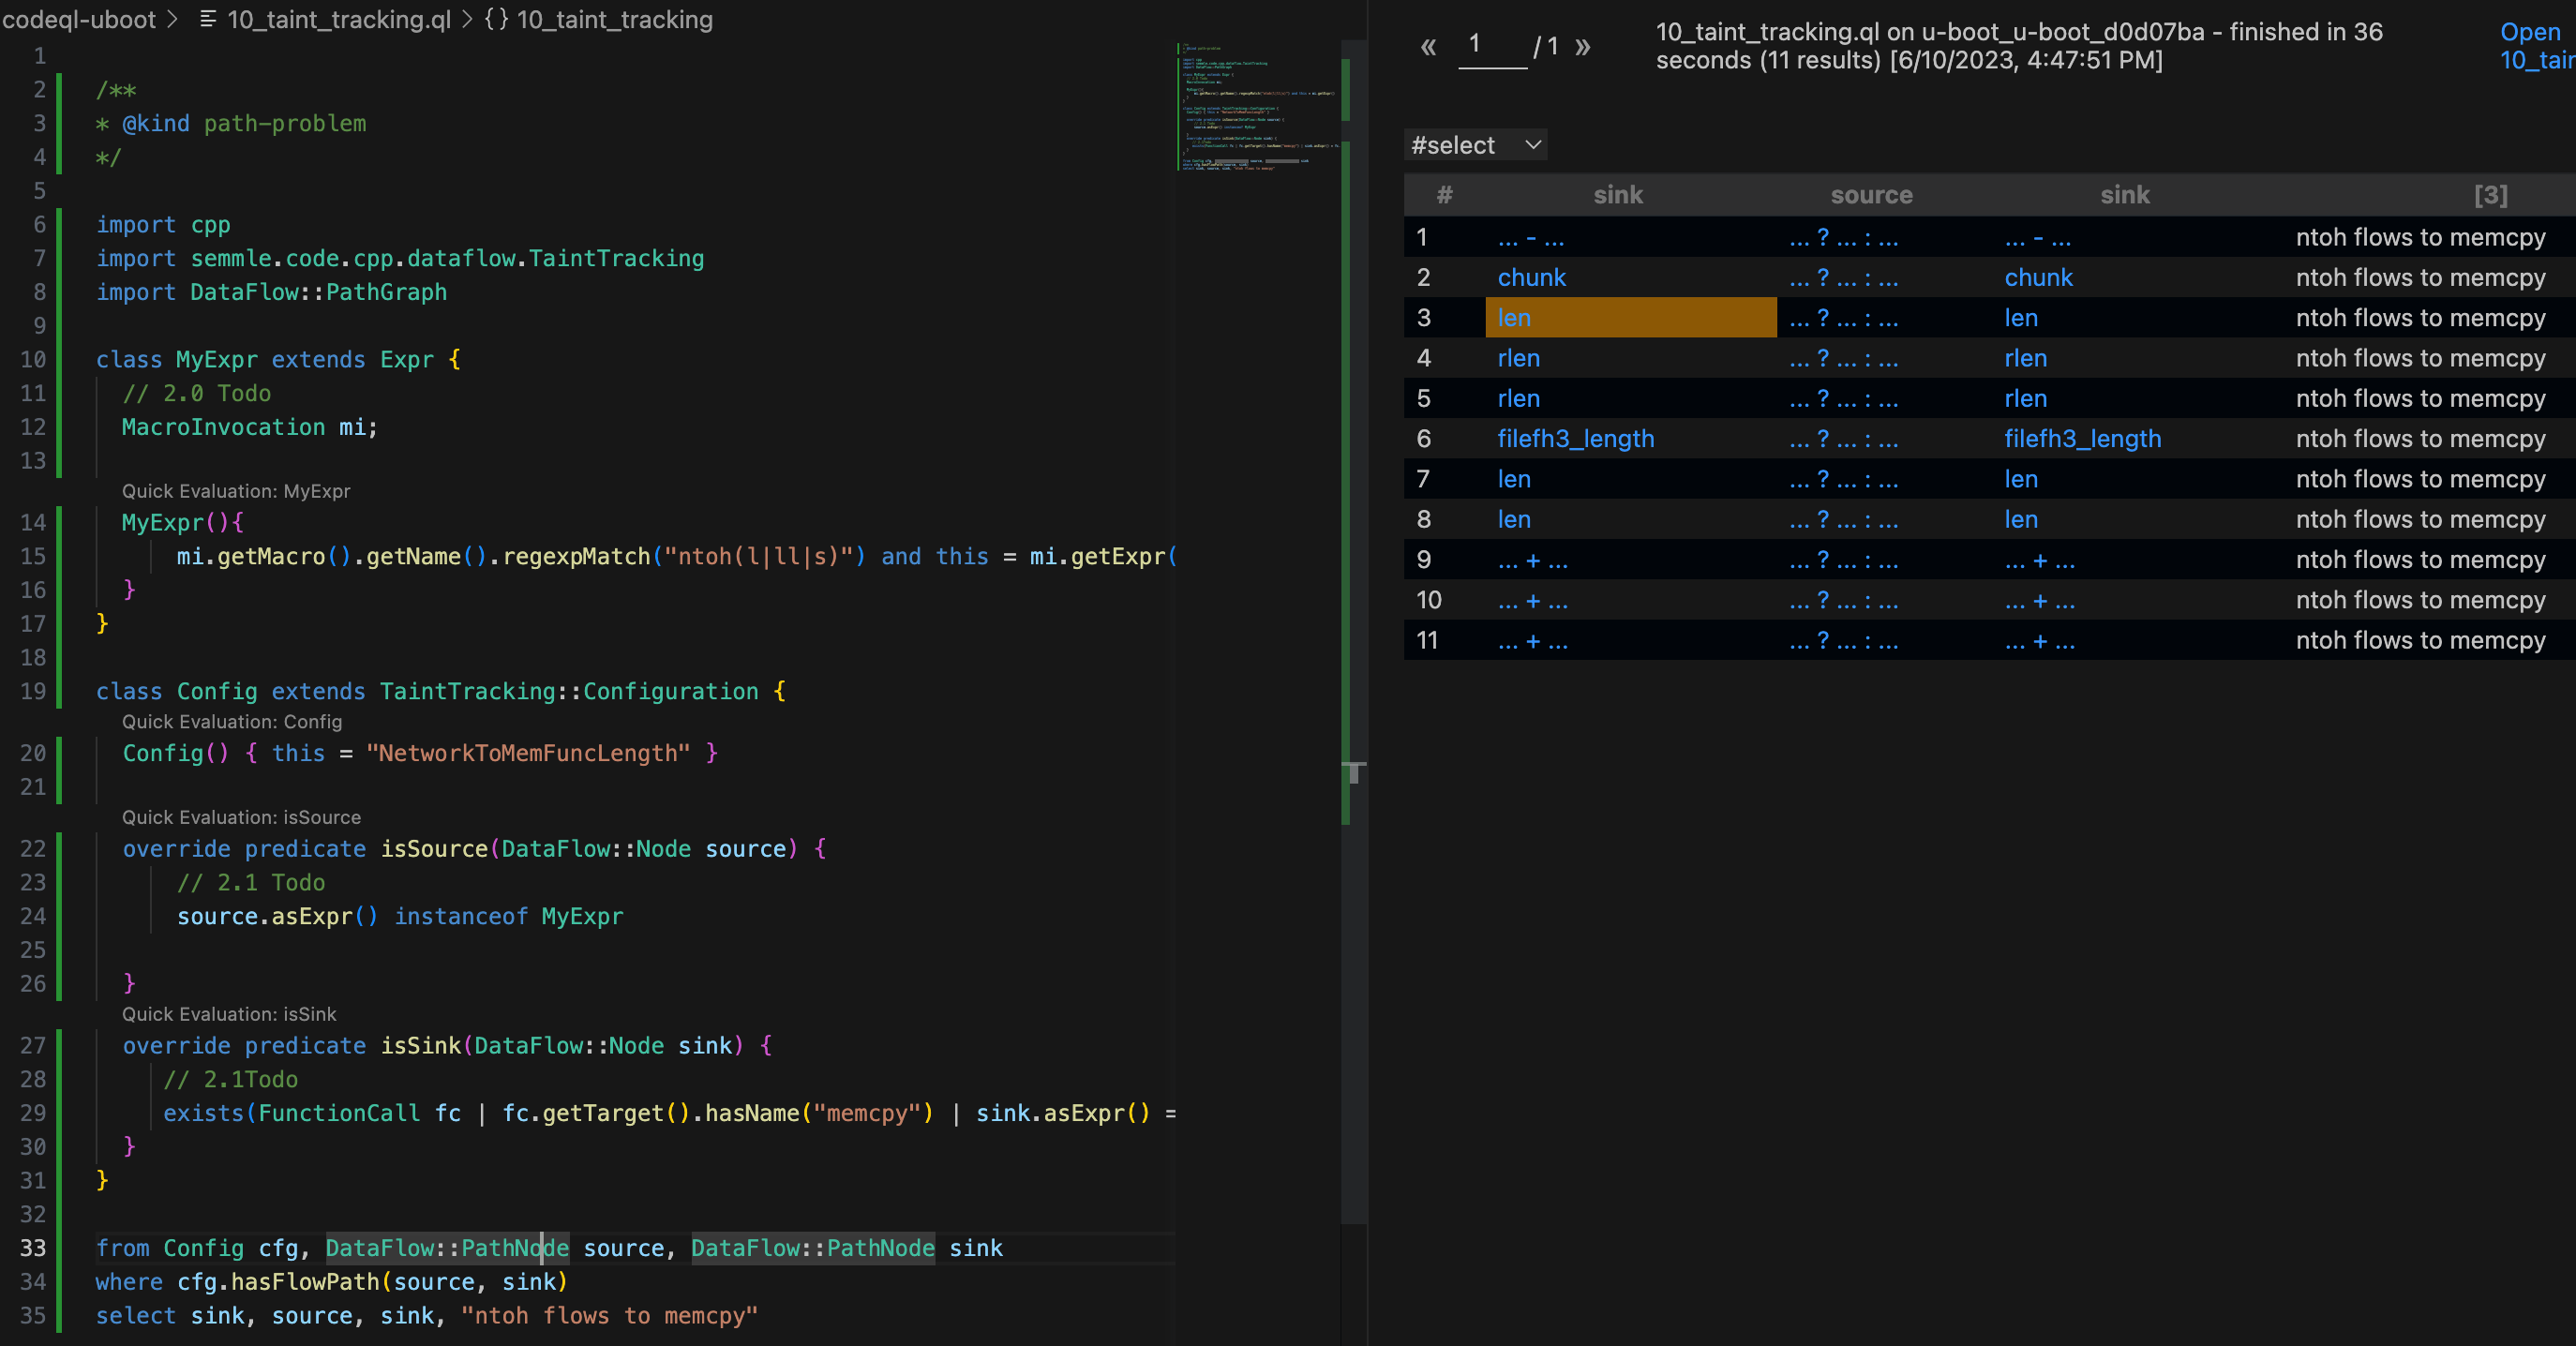The image size is (2576, 1346).
Task: Sort by the [3] column header
Action: point(2490,195)
